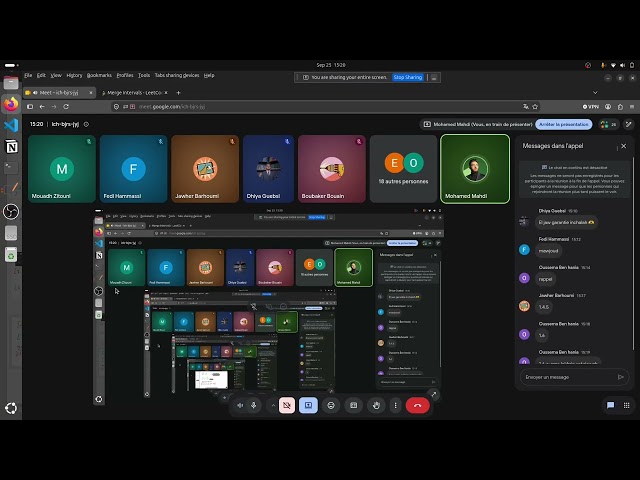Open the File menu
This screenshot has height=480, width=640.
tap(28, 75)
